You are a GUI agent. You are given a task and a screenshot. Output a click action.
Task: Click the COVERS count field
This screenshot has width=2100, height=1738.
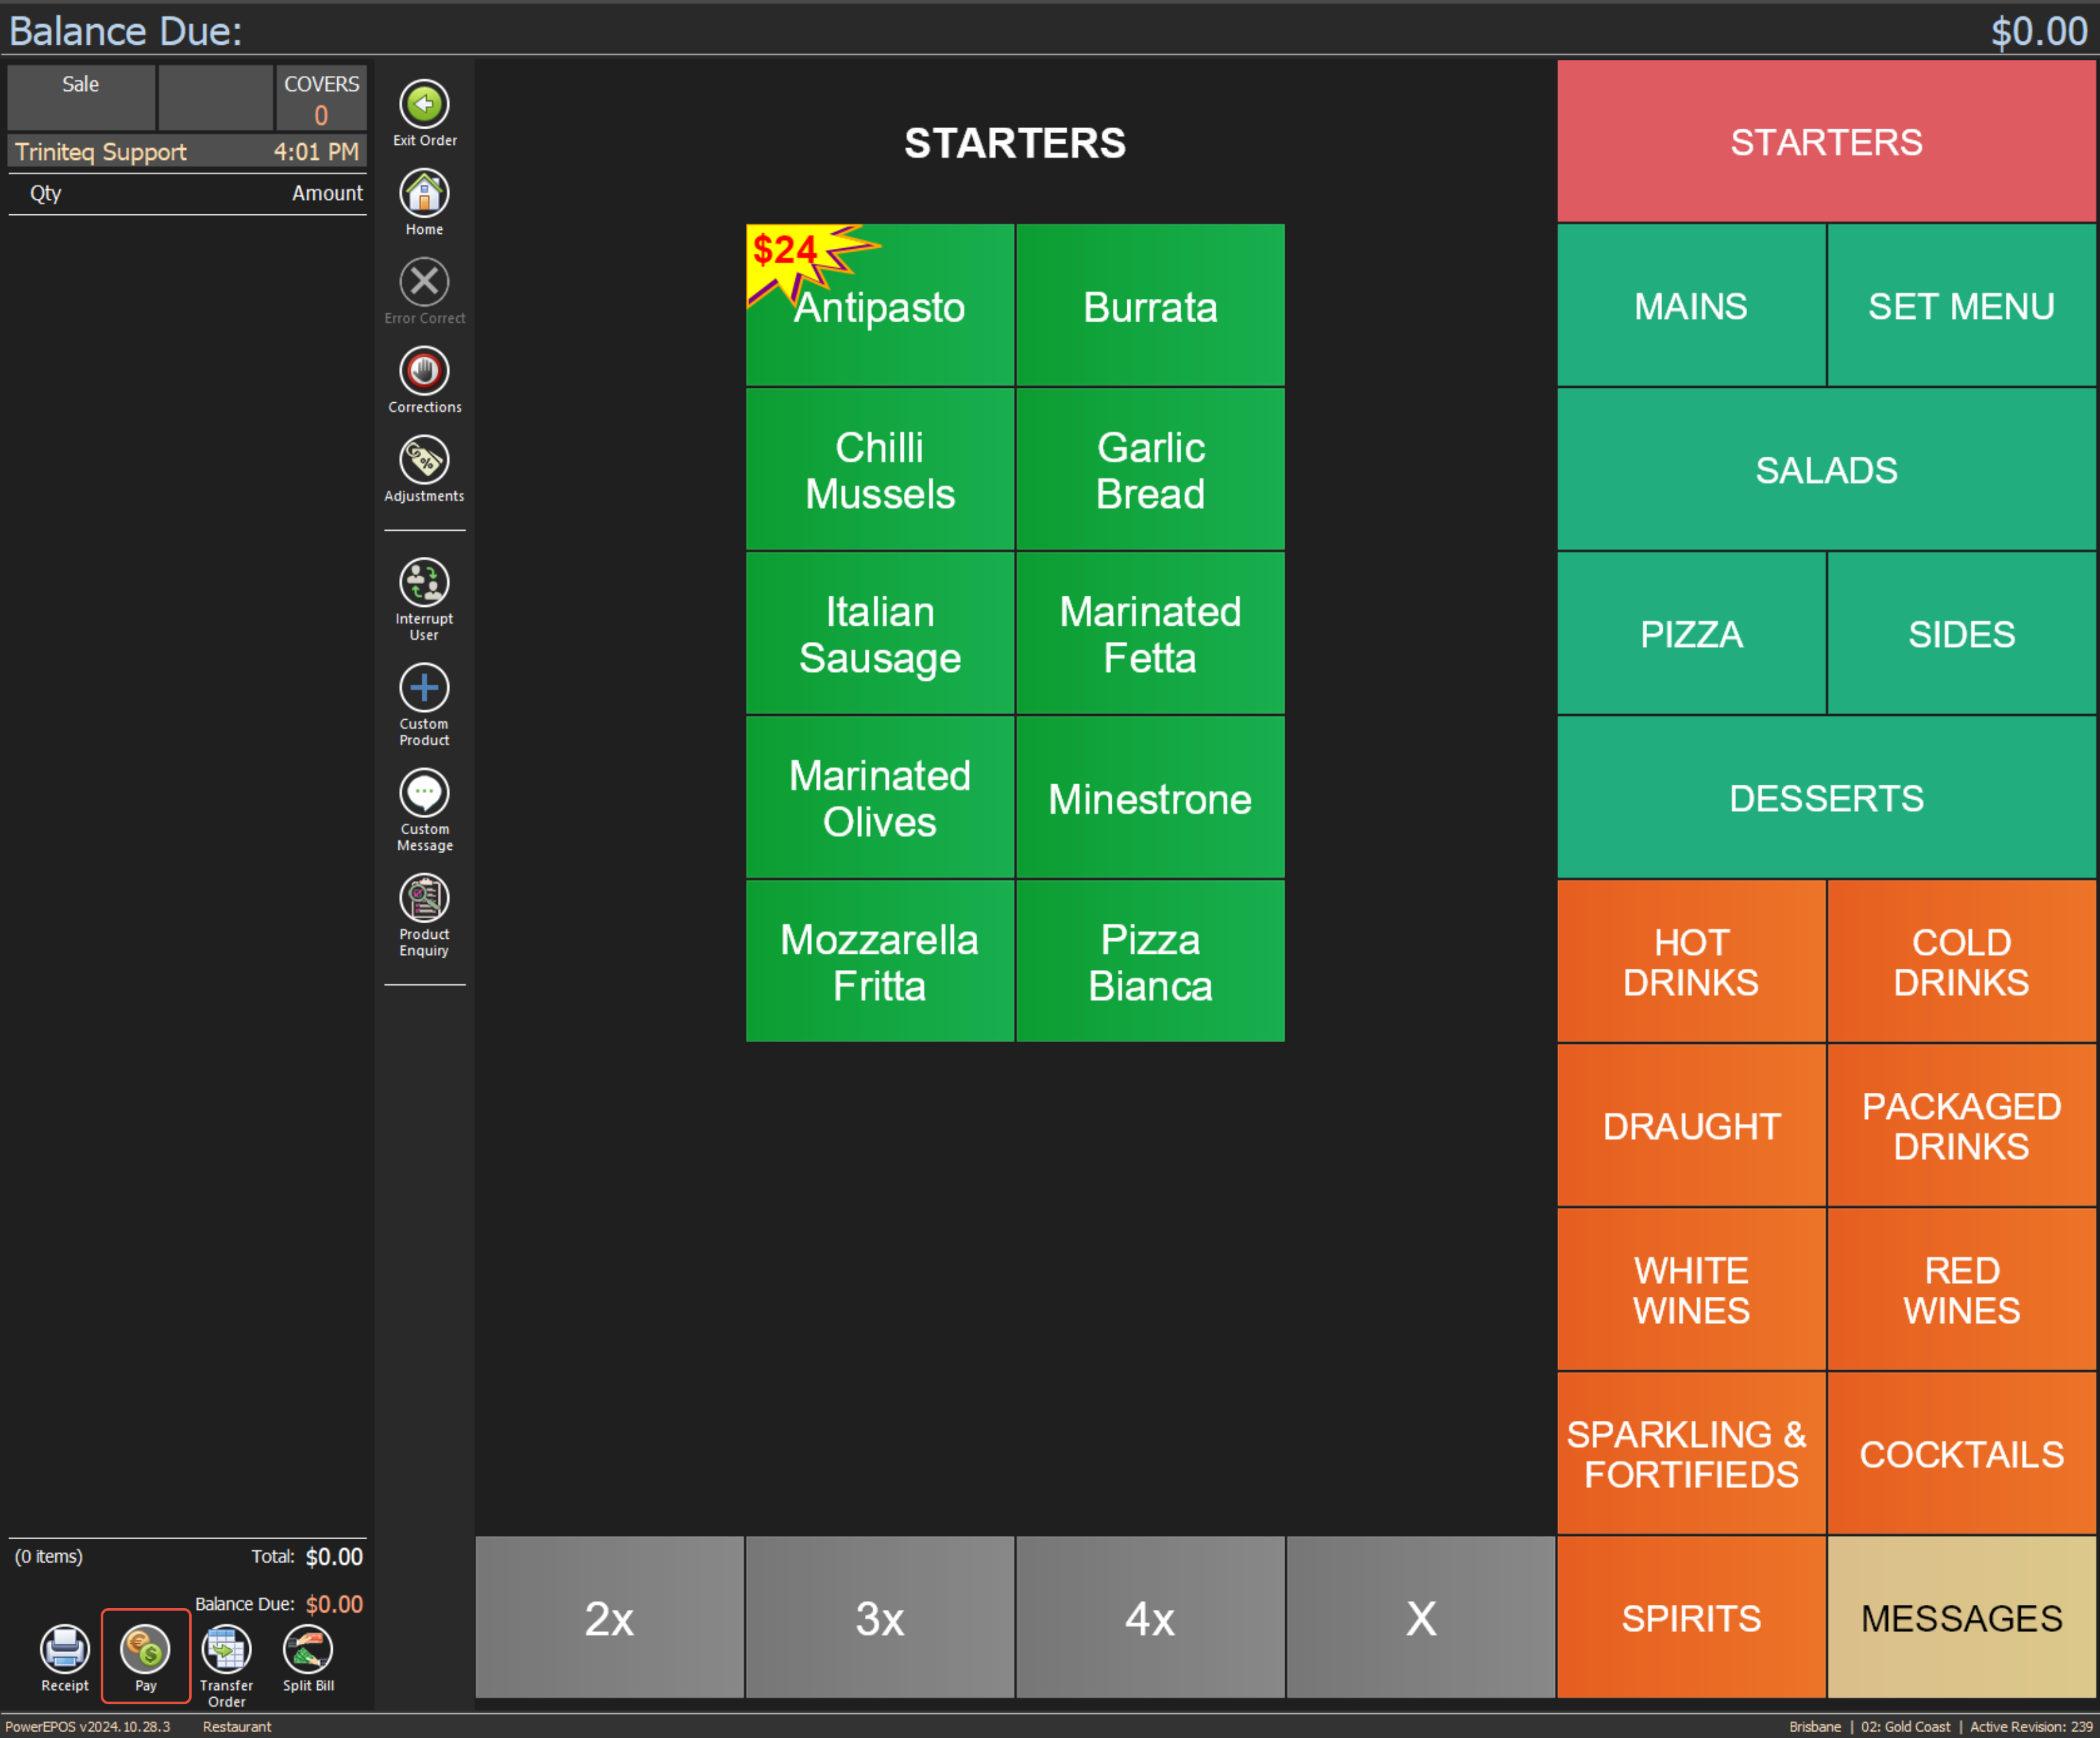(321, 99)
